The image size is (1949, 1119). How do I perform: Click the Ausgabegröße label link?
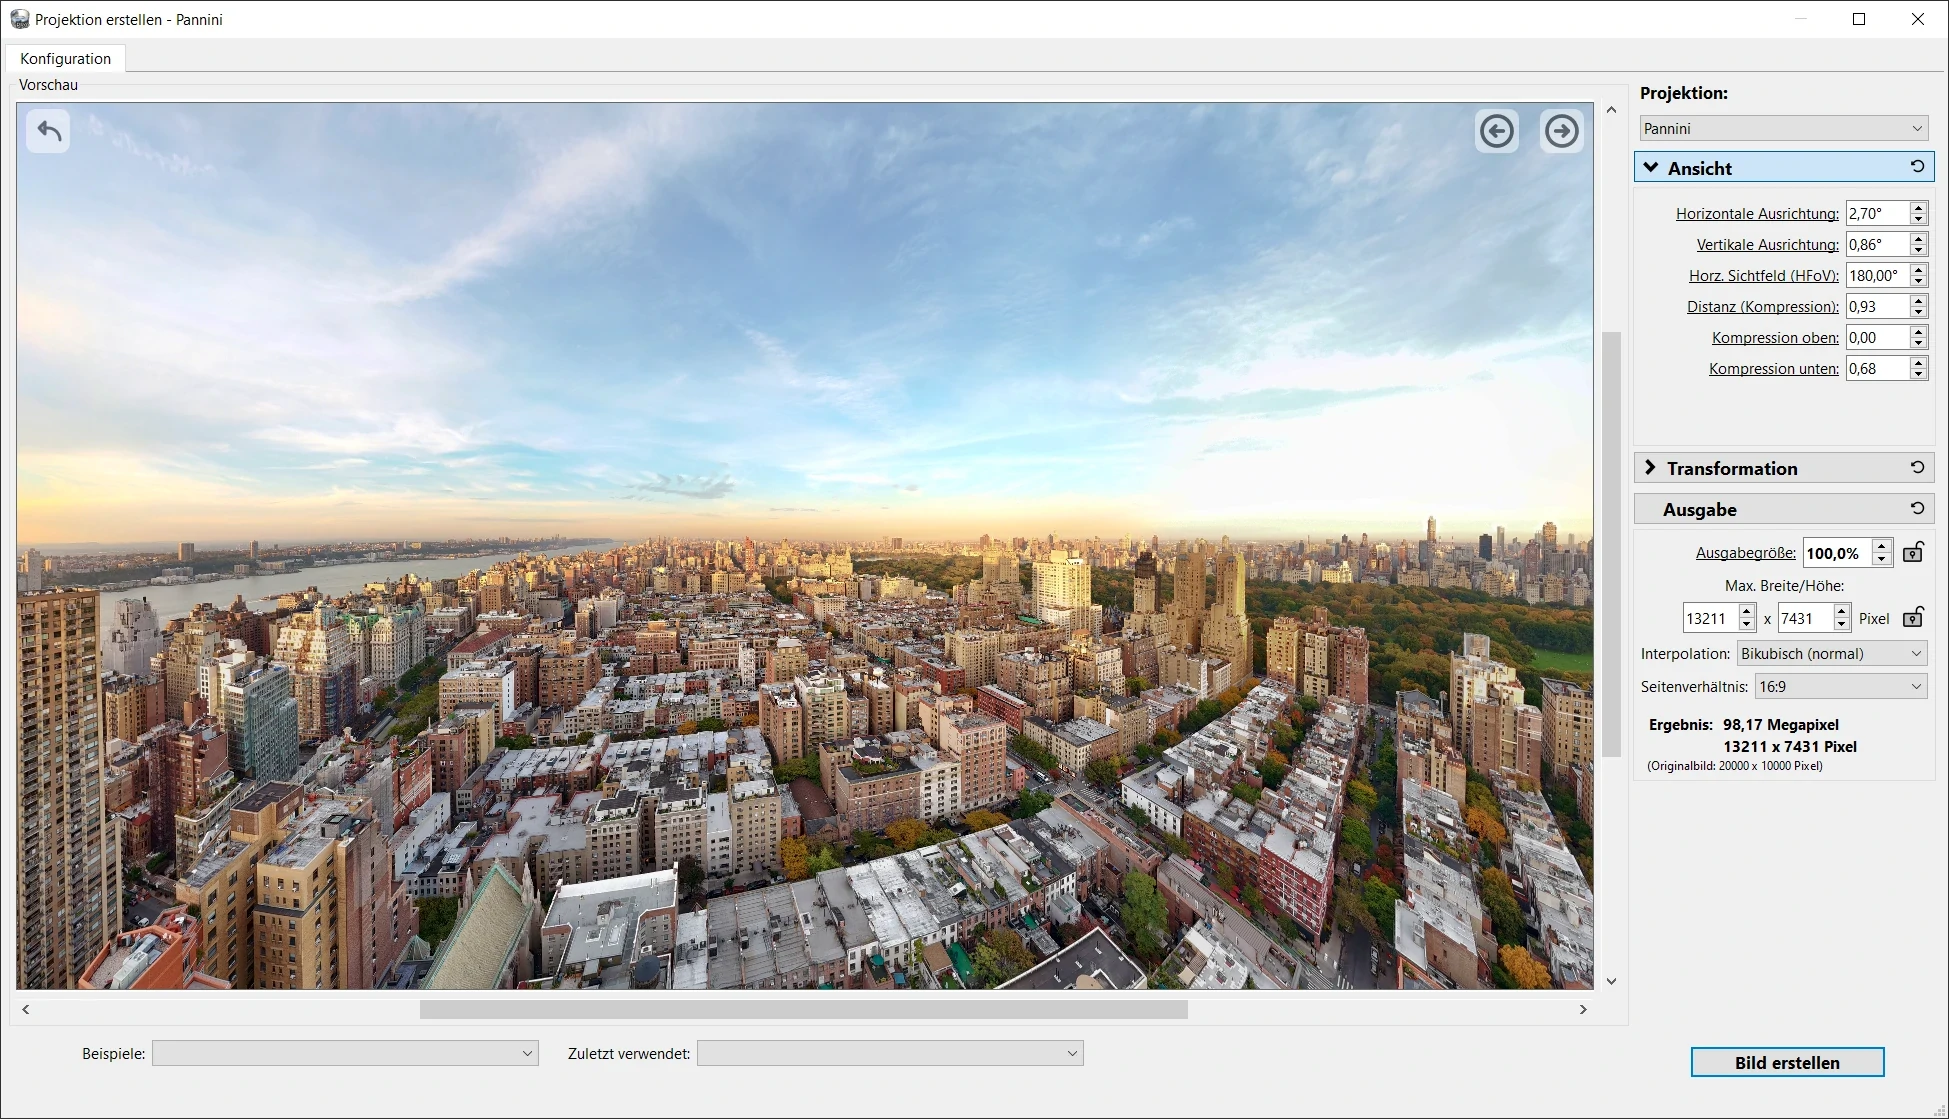pyautogui.click(x=1745, y=553)
